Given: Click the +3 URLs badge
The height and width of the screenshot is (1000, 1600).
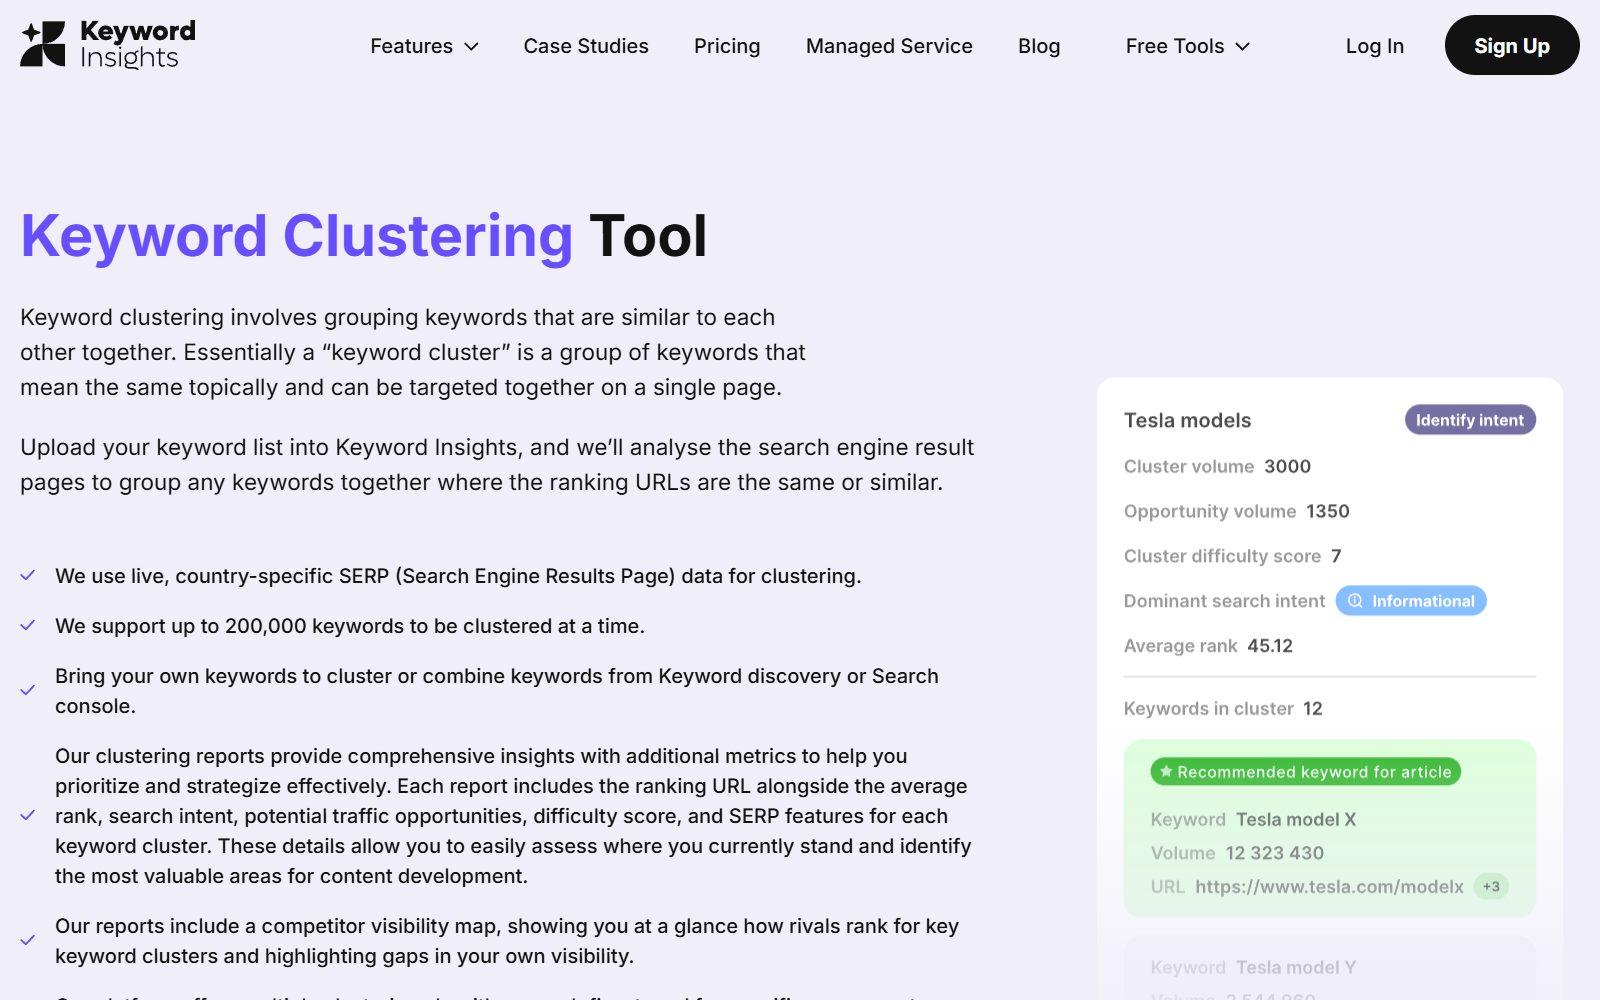Looking at the screenshot, I should click(1491, 887).
